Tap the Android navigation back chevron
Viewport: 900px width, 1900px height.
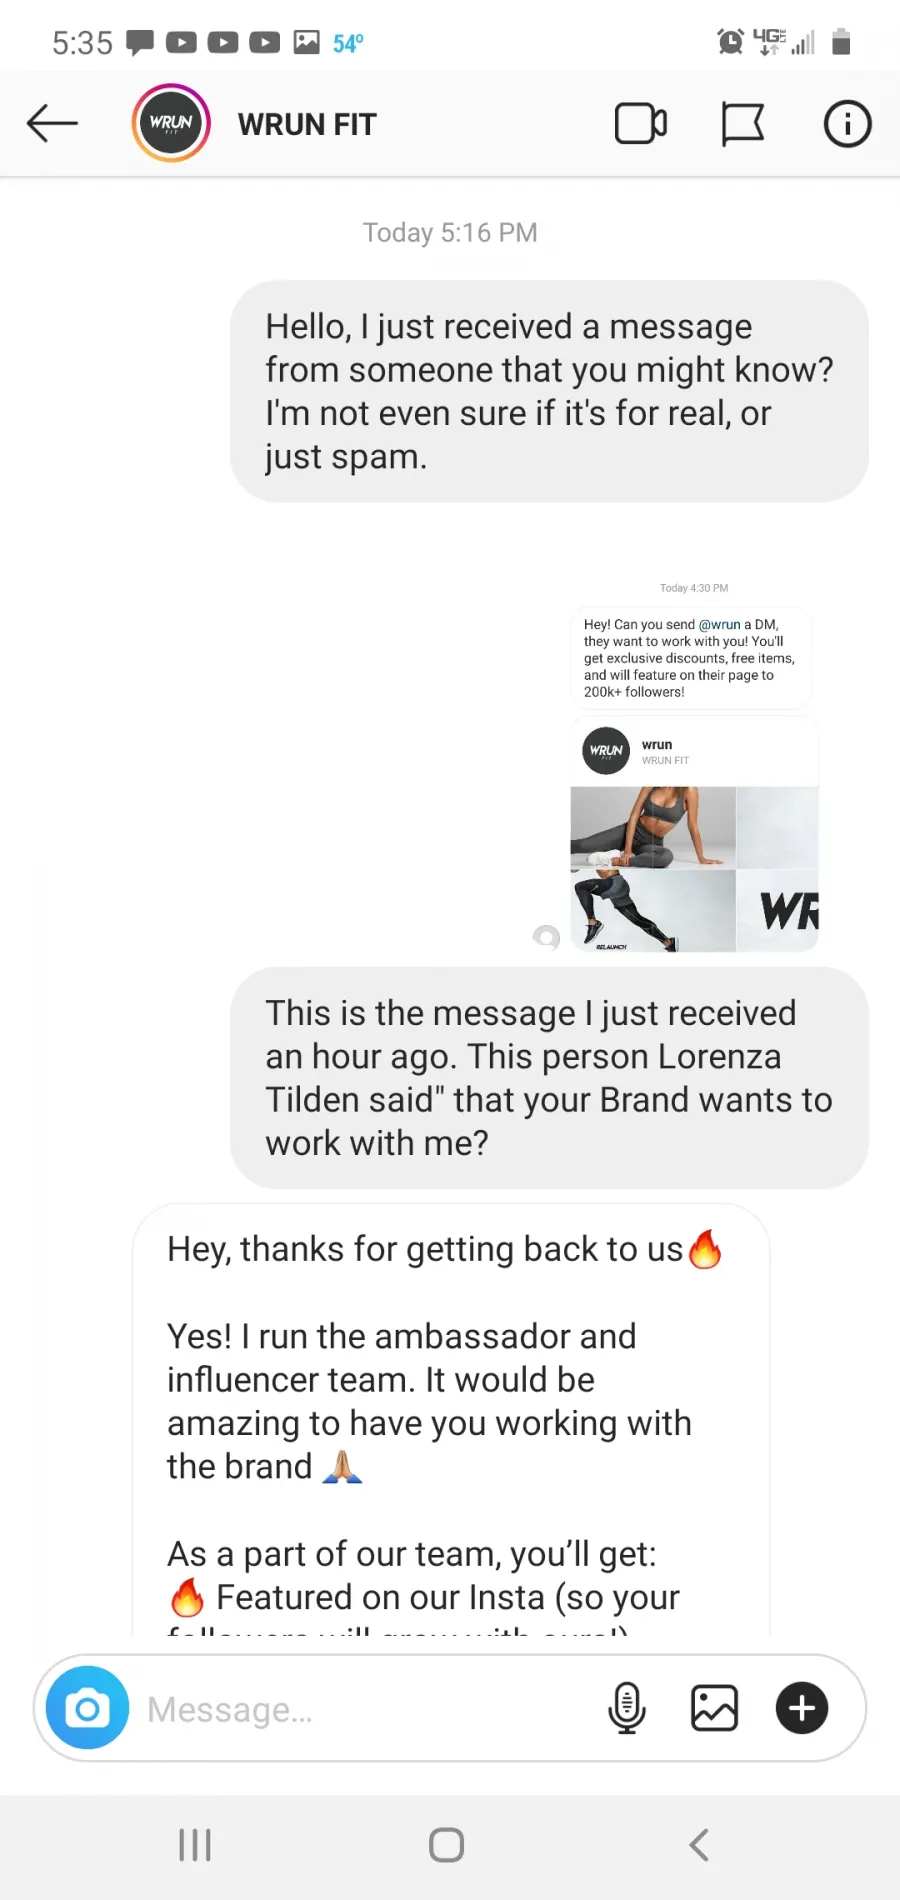coord(699,1845)
